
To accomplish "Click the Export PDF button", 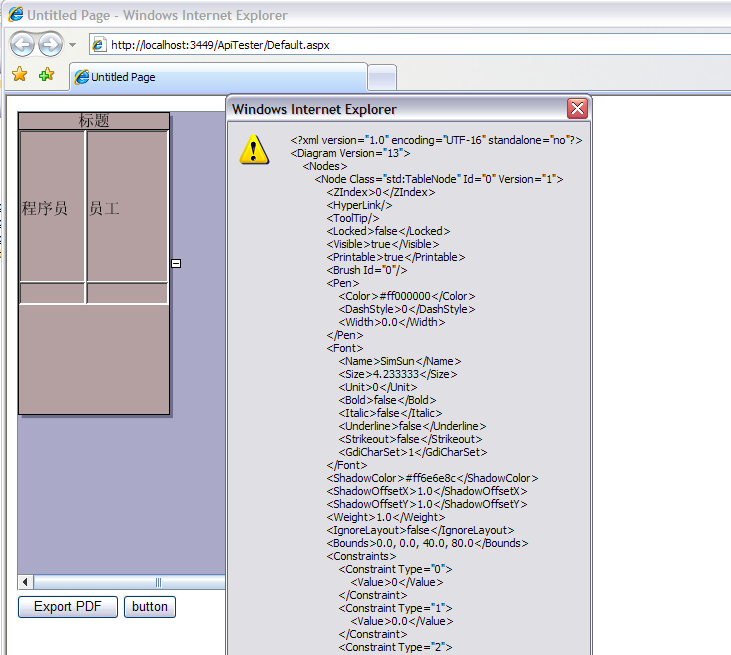I will click(68, 607).
